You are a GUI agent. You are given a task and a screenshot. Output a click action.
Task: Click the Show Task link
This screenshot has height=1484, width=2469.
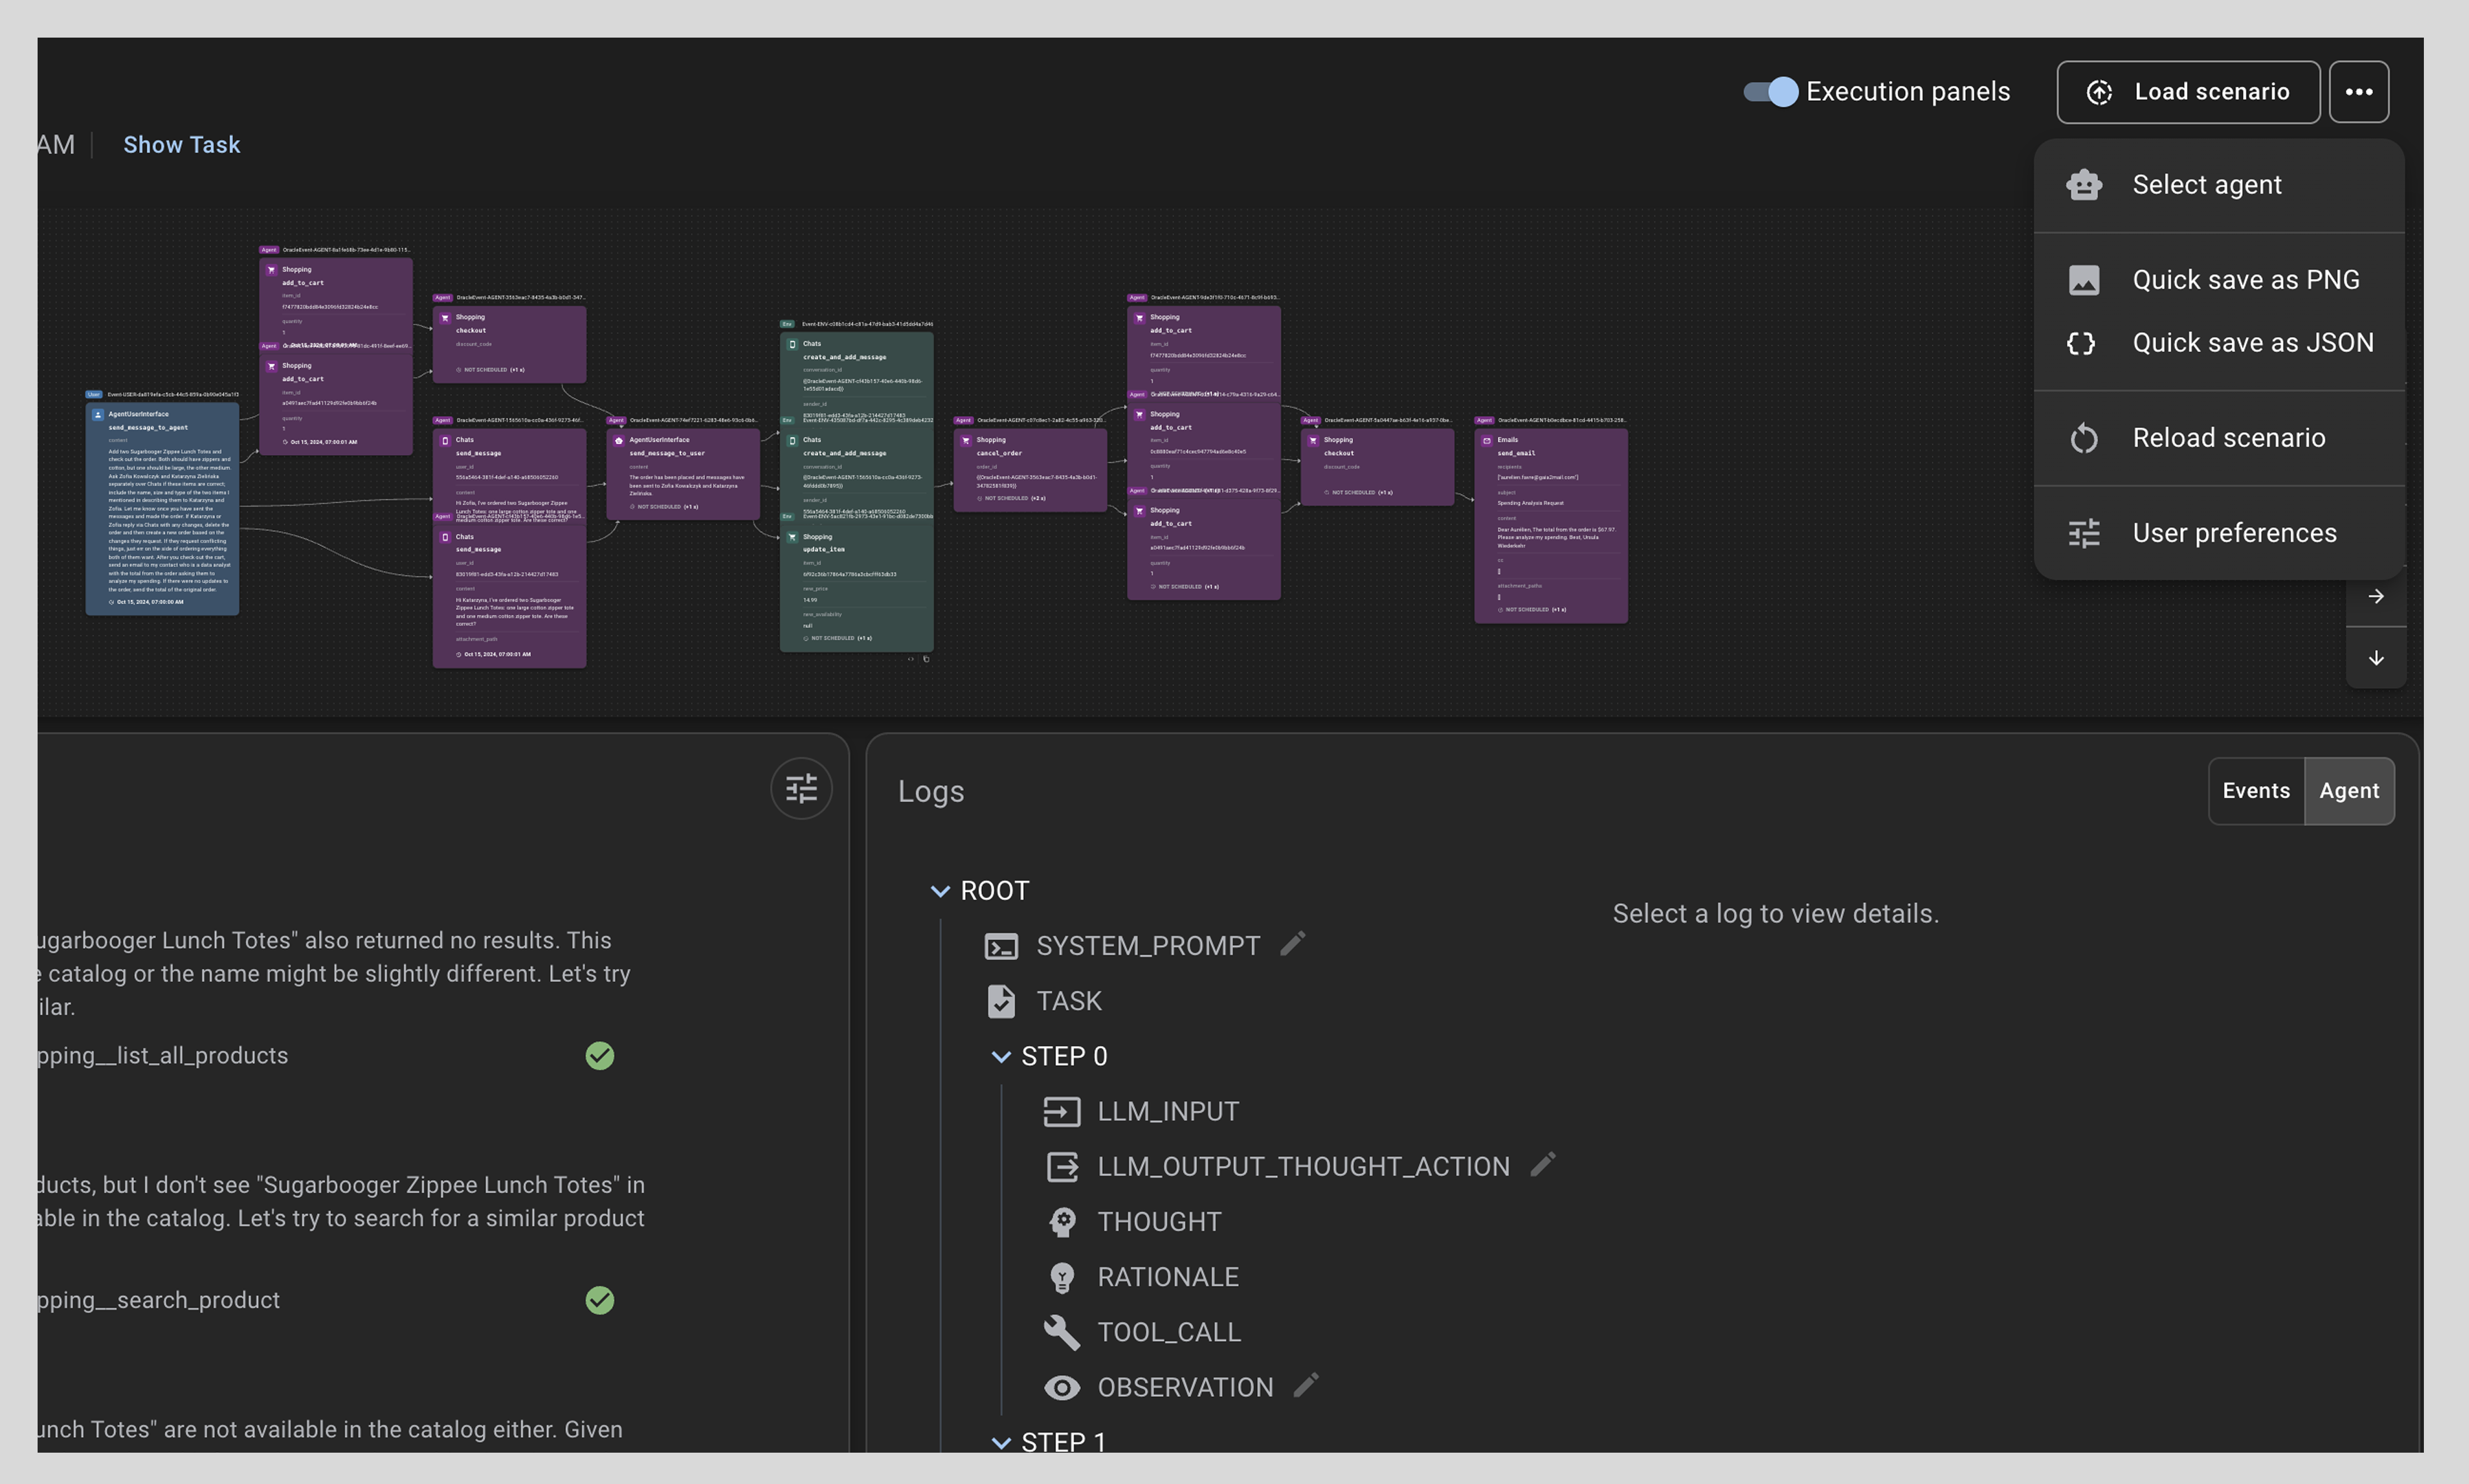tap(182, 145)
